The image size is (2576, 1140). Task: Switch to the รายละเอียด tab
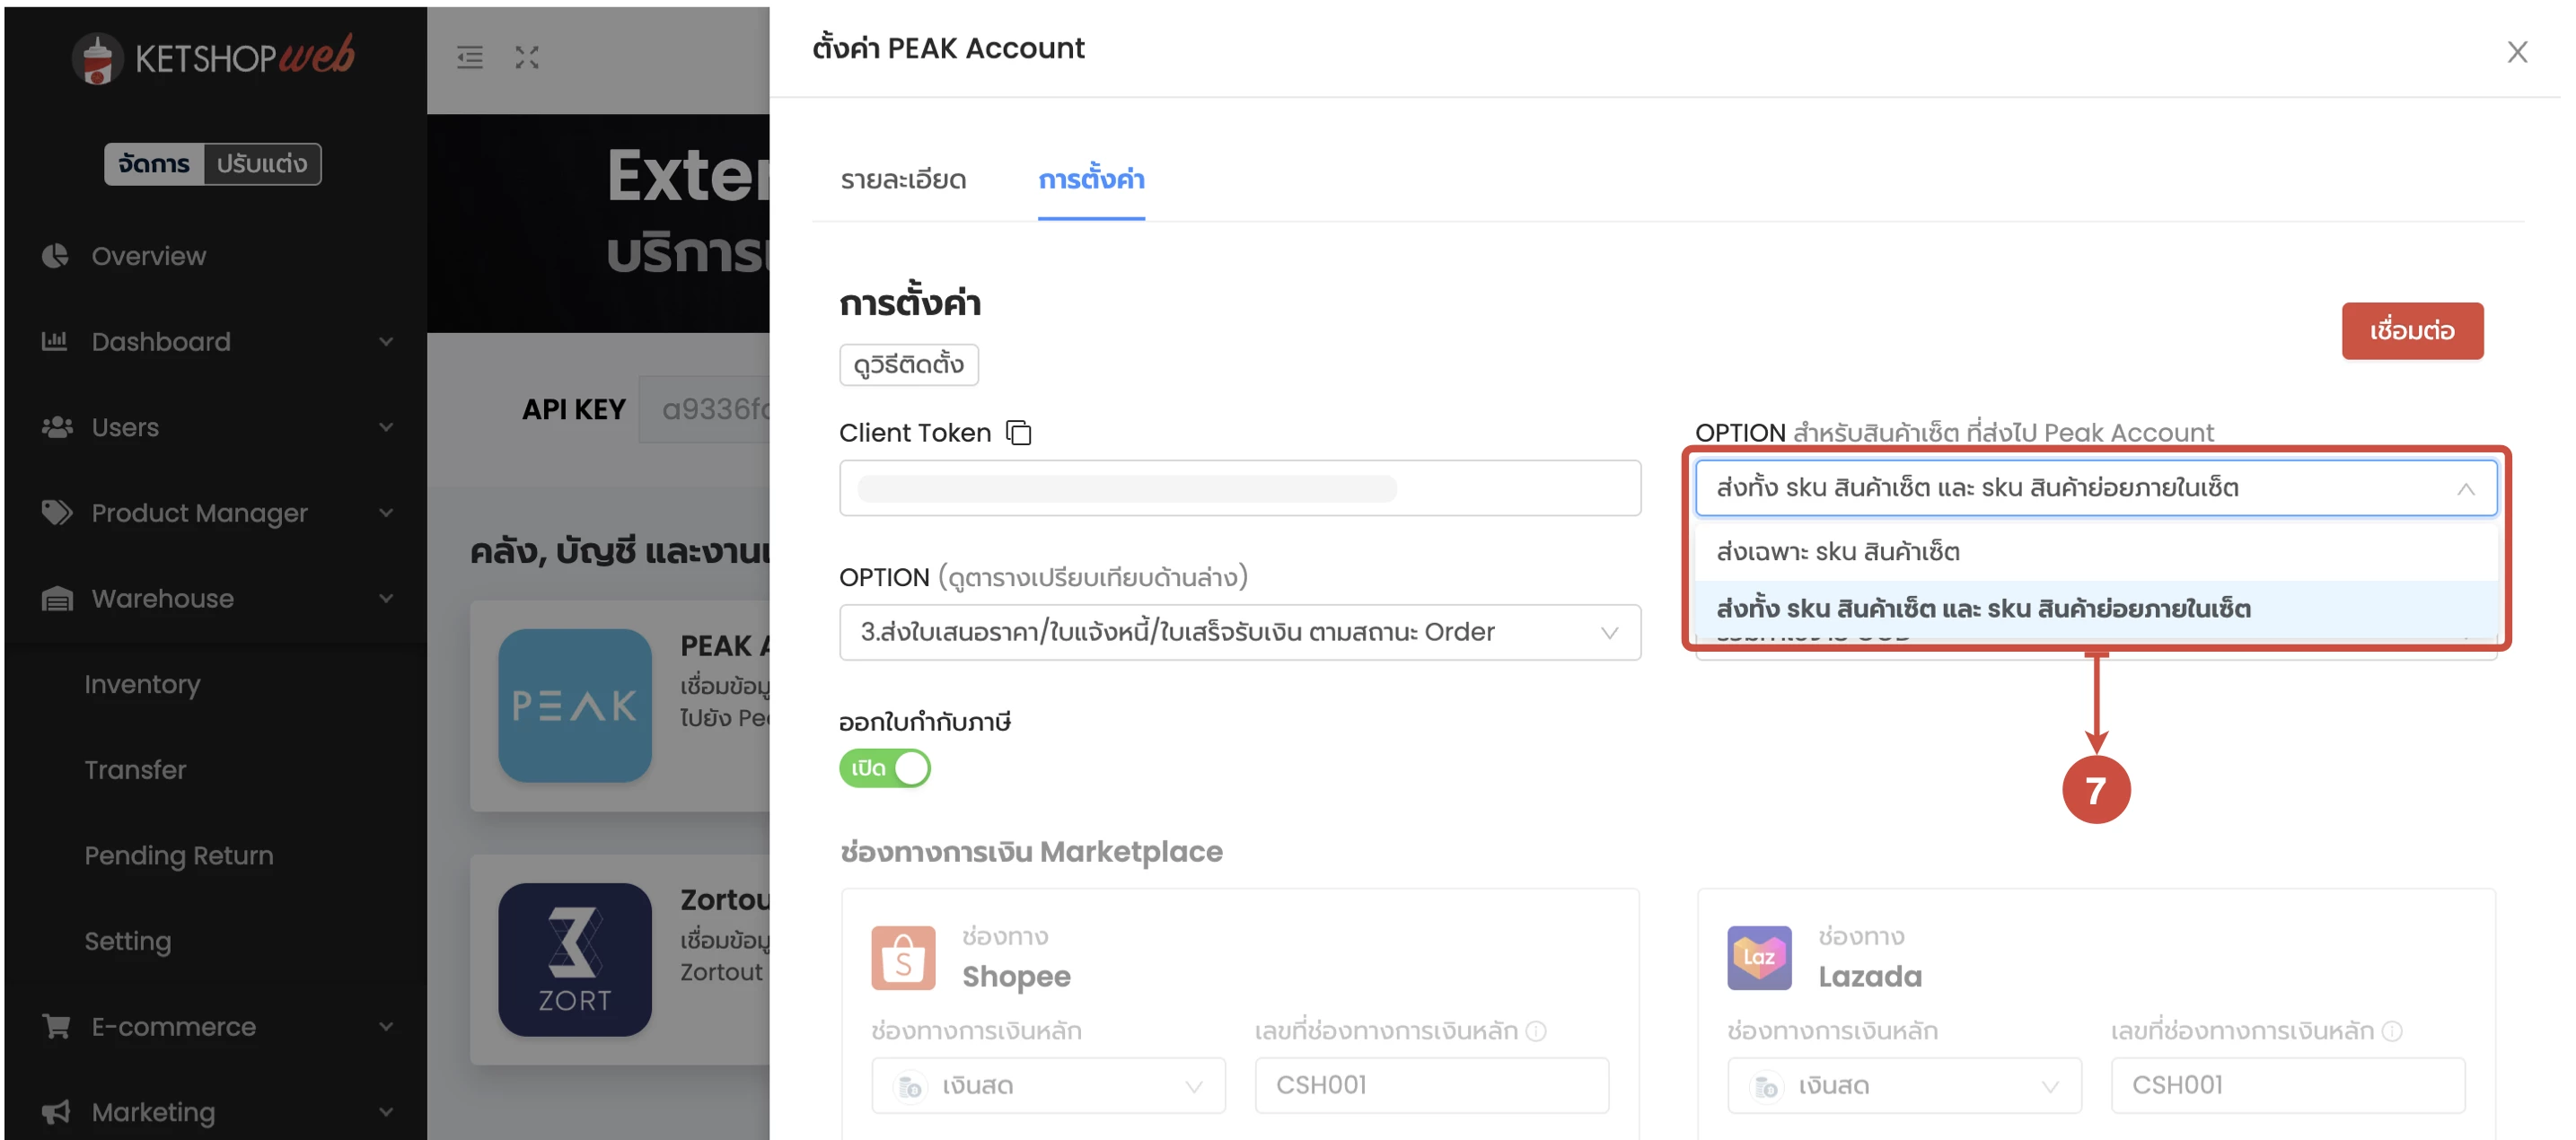(x=903, y=180)
